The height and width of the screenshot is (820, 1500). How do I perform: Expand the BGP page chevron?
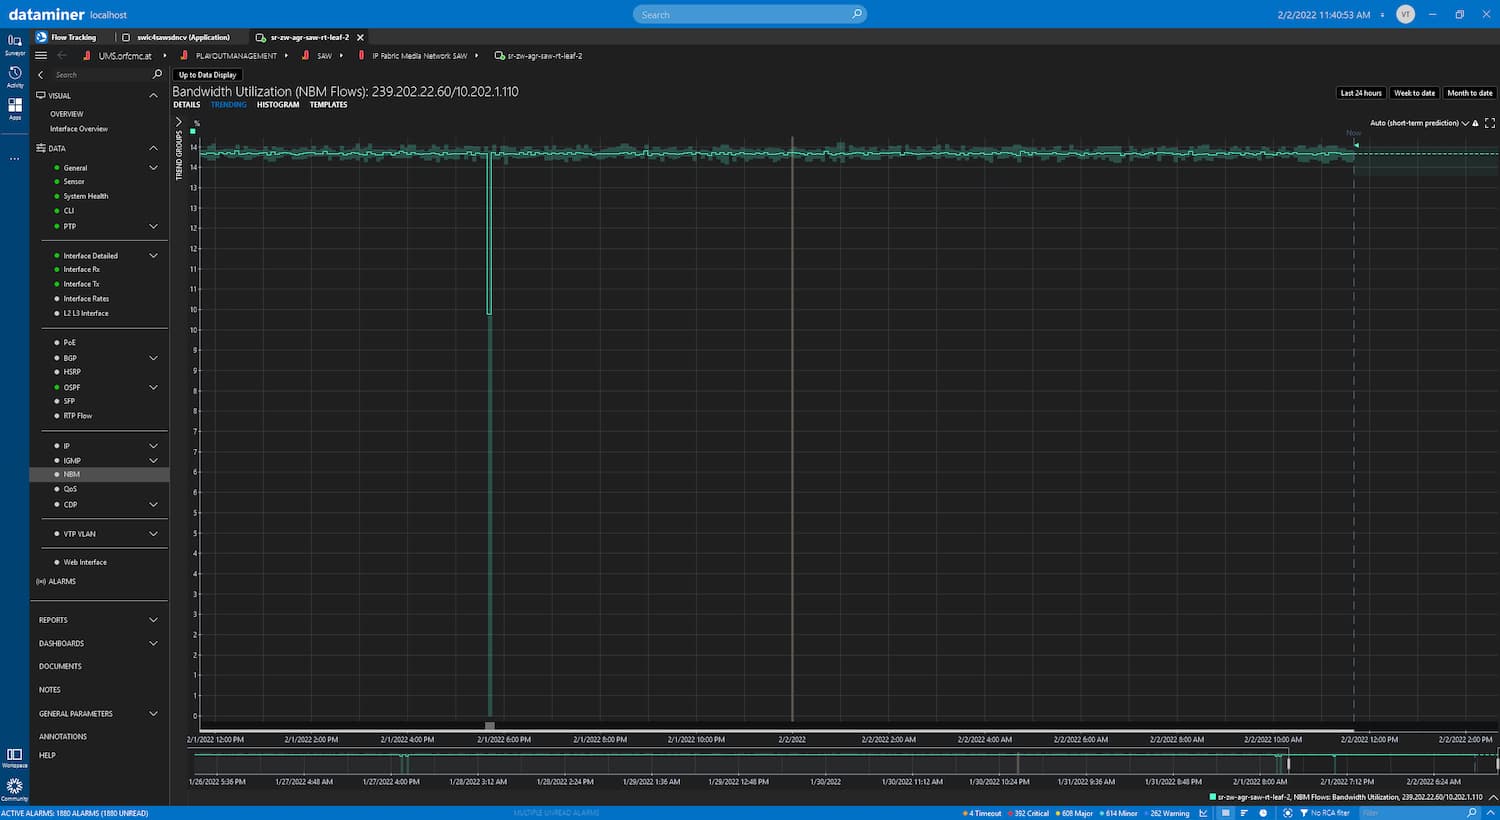pos(153,358)
